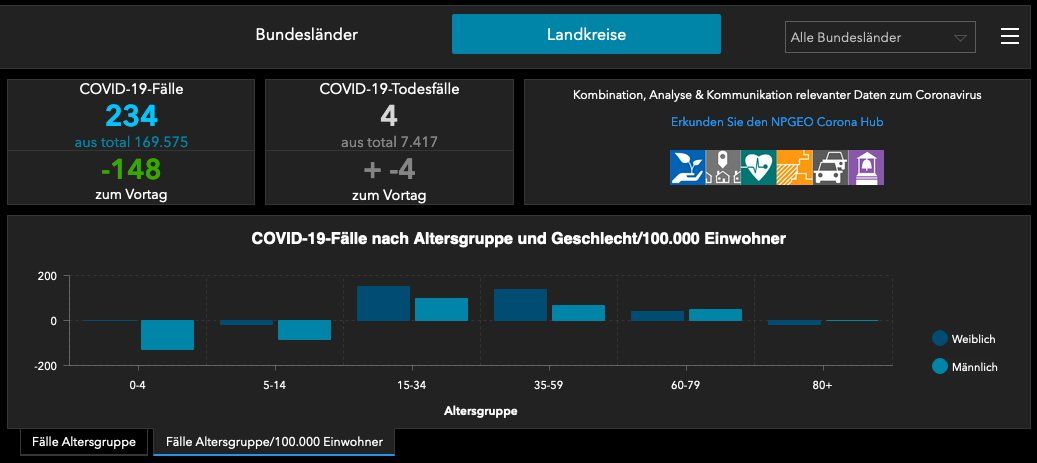Open the Erkunden Sie den NPGEO Corona Hub link
This screenshot has width=1037, height=463.
pyautogui.click(x=777, y=122)
